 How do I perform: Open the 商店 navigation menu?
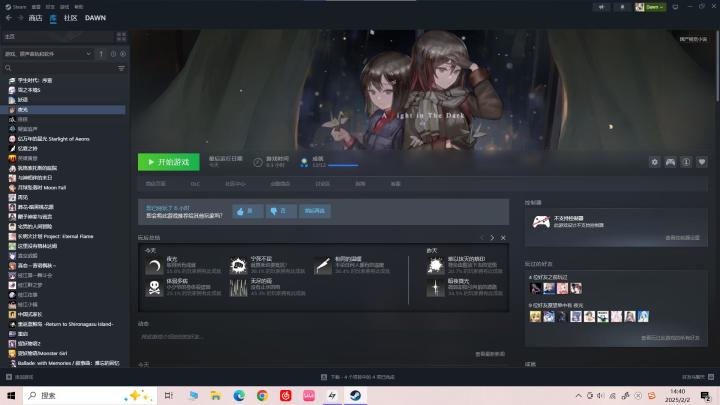[35, 18]
